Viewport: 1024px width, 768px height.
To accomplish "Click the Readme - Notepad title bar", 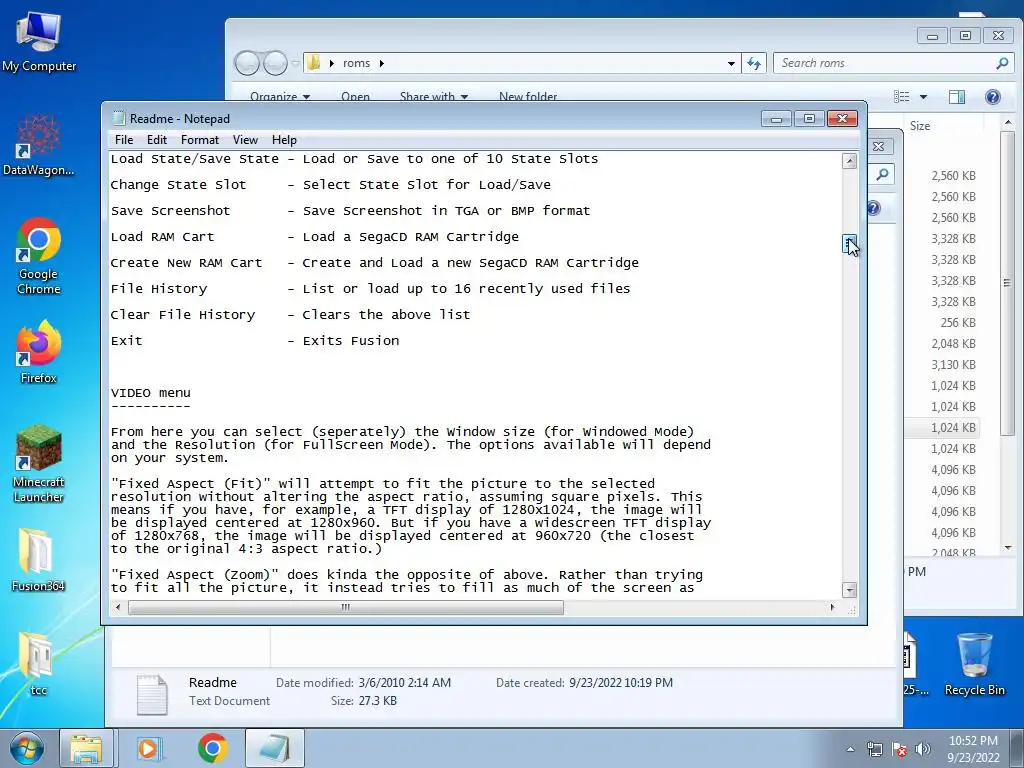I will click(x=431, y=118).
